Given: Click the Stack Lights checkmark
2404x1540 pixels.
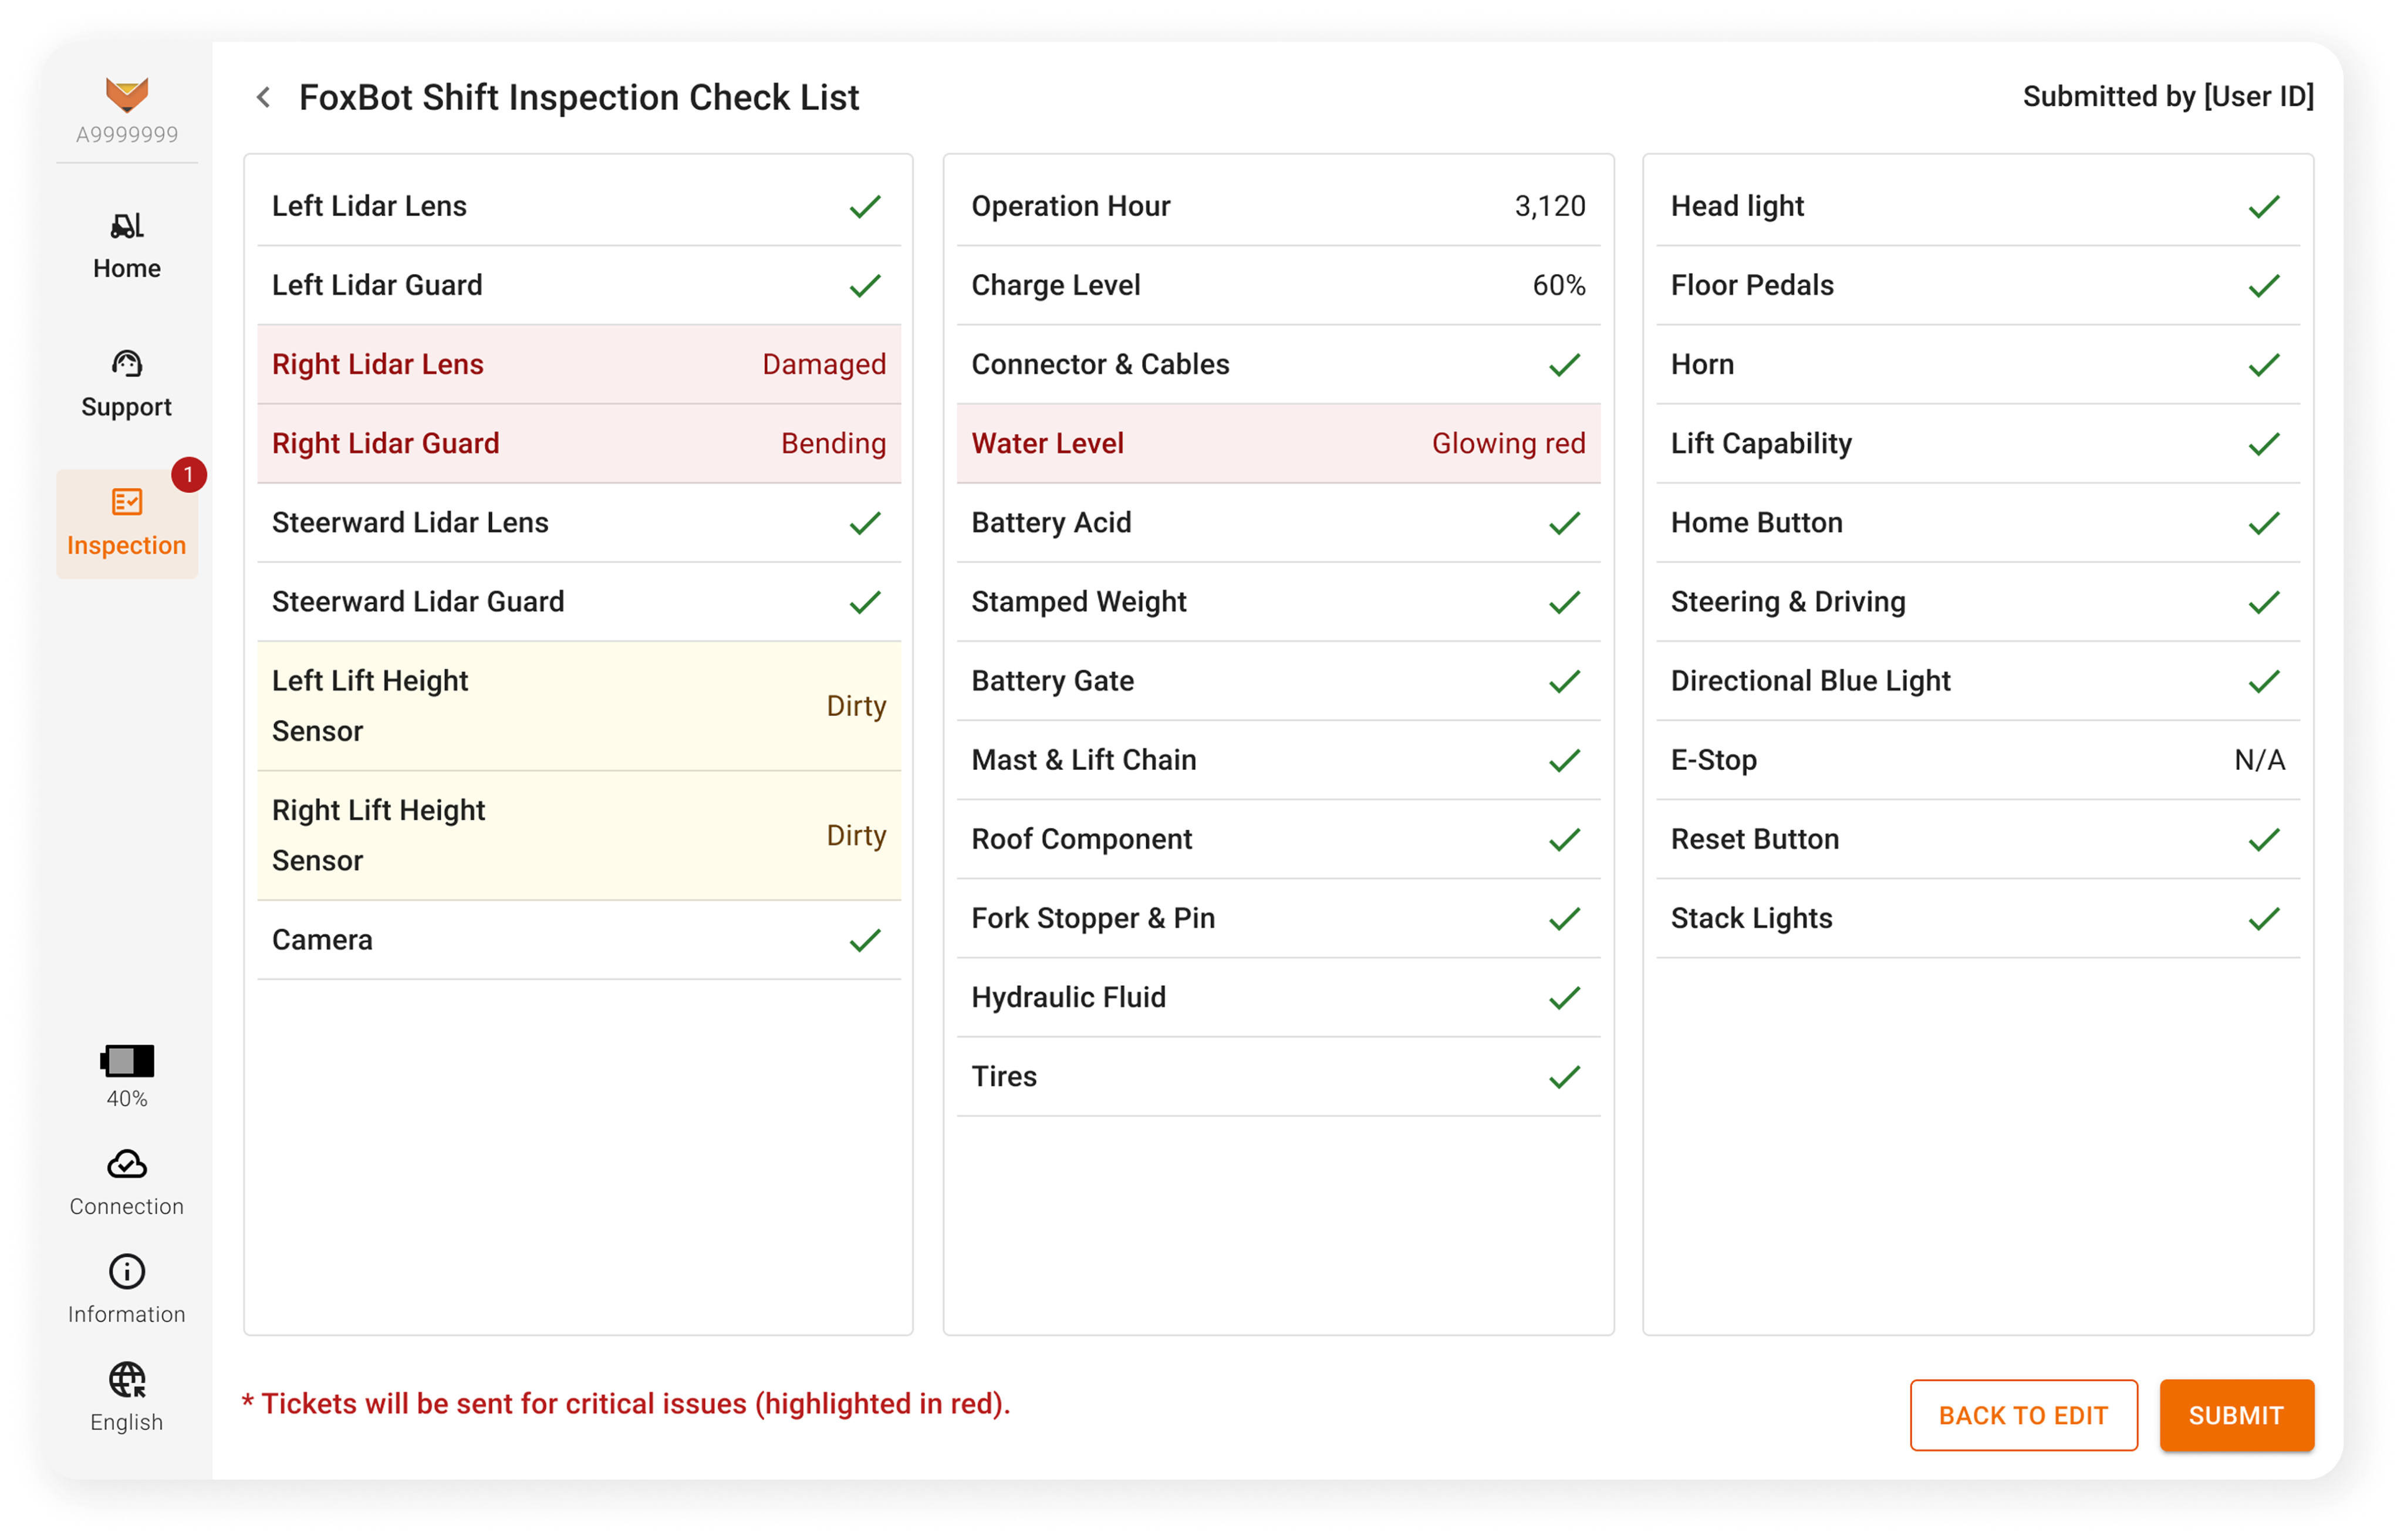Looking at the screenshot, I should click(x=2264, y=919).
